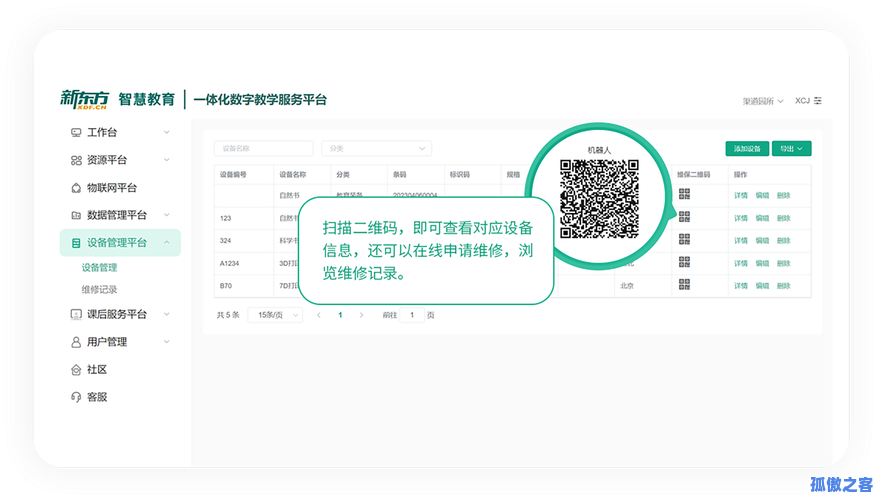Click 删除 link for device 123
Viewport: 878px width, 500px height.
click(783, 218)
